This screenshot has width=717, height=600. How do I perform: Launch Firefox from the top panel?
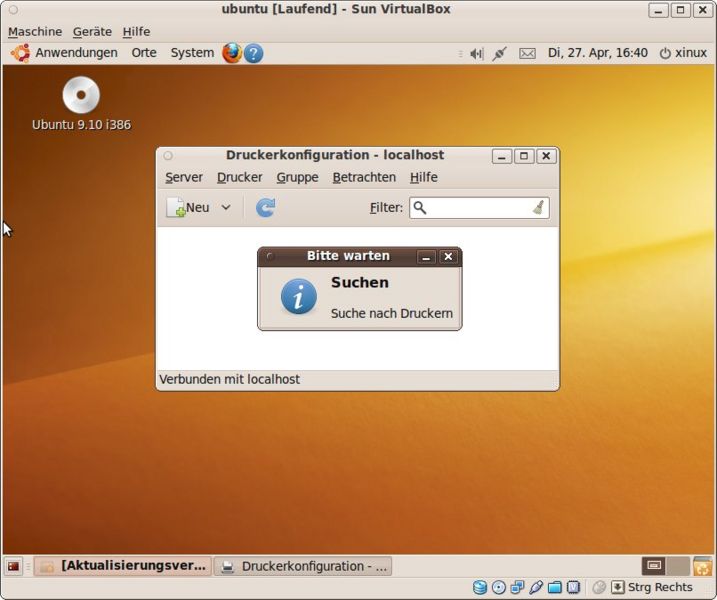pos(232,53)
